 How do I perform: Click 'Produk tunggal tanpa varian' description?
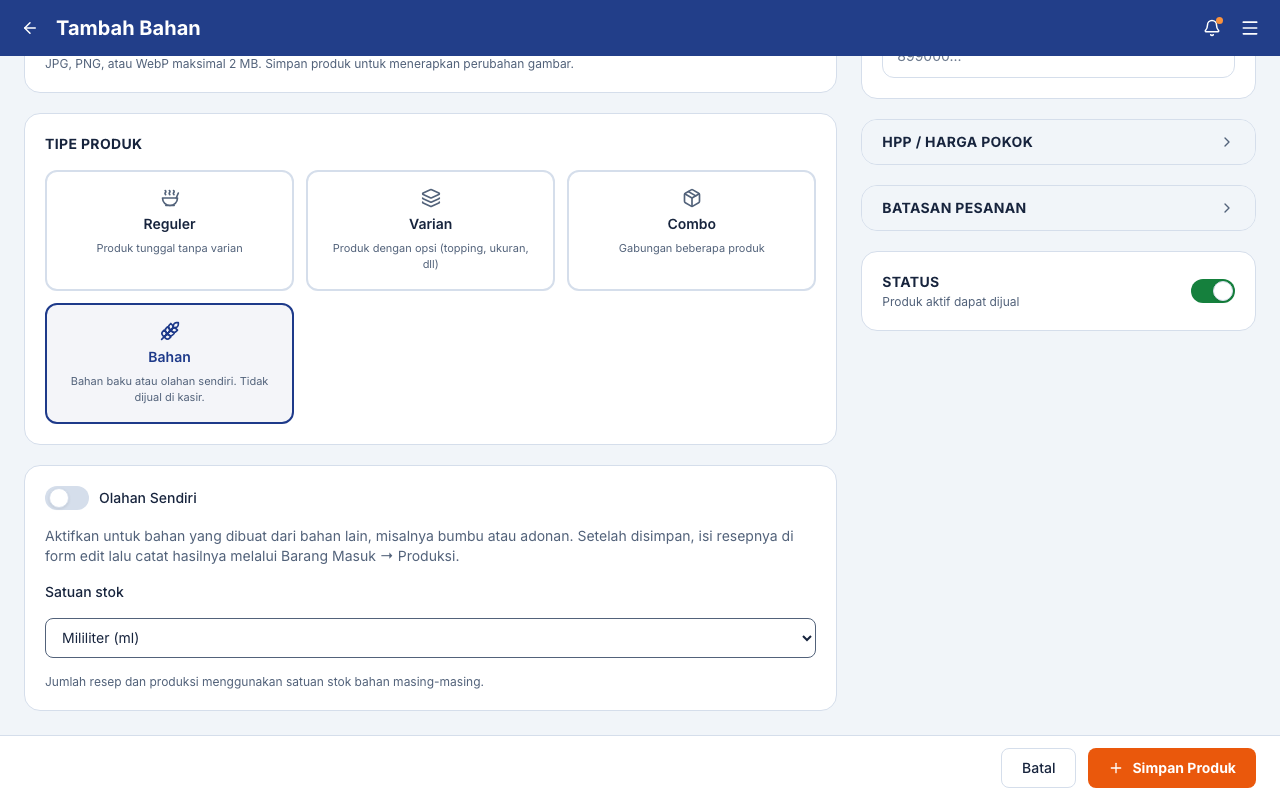[x=170, y=248]
